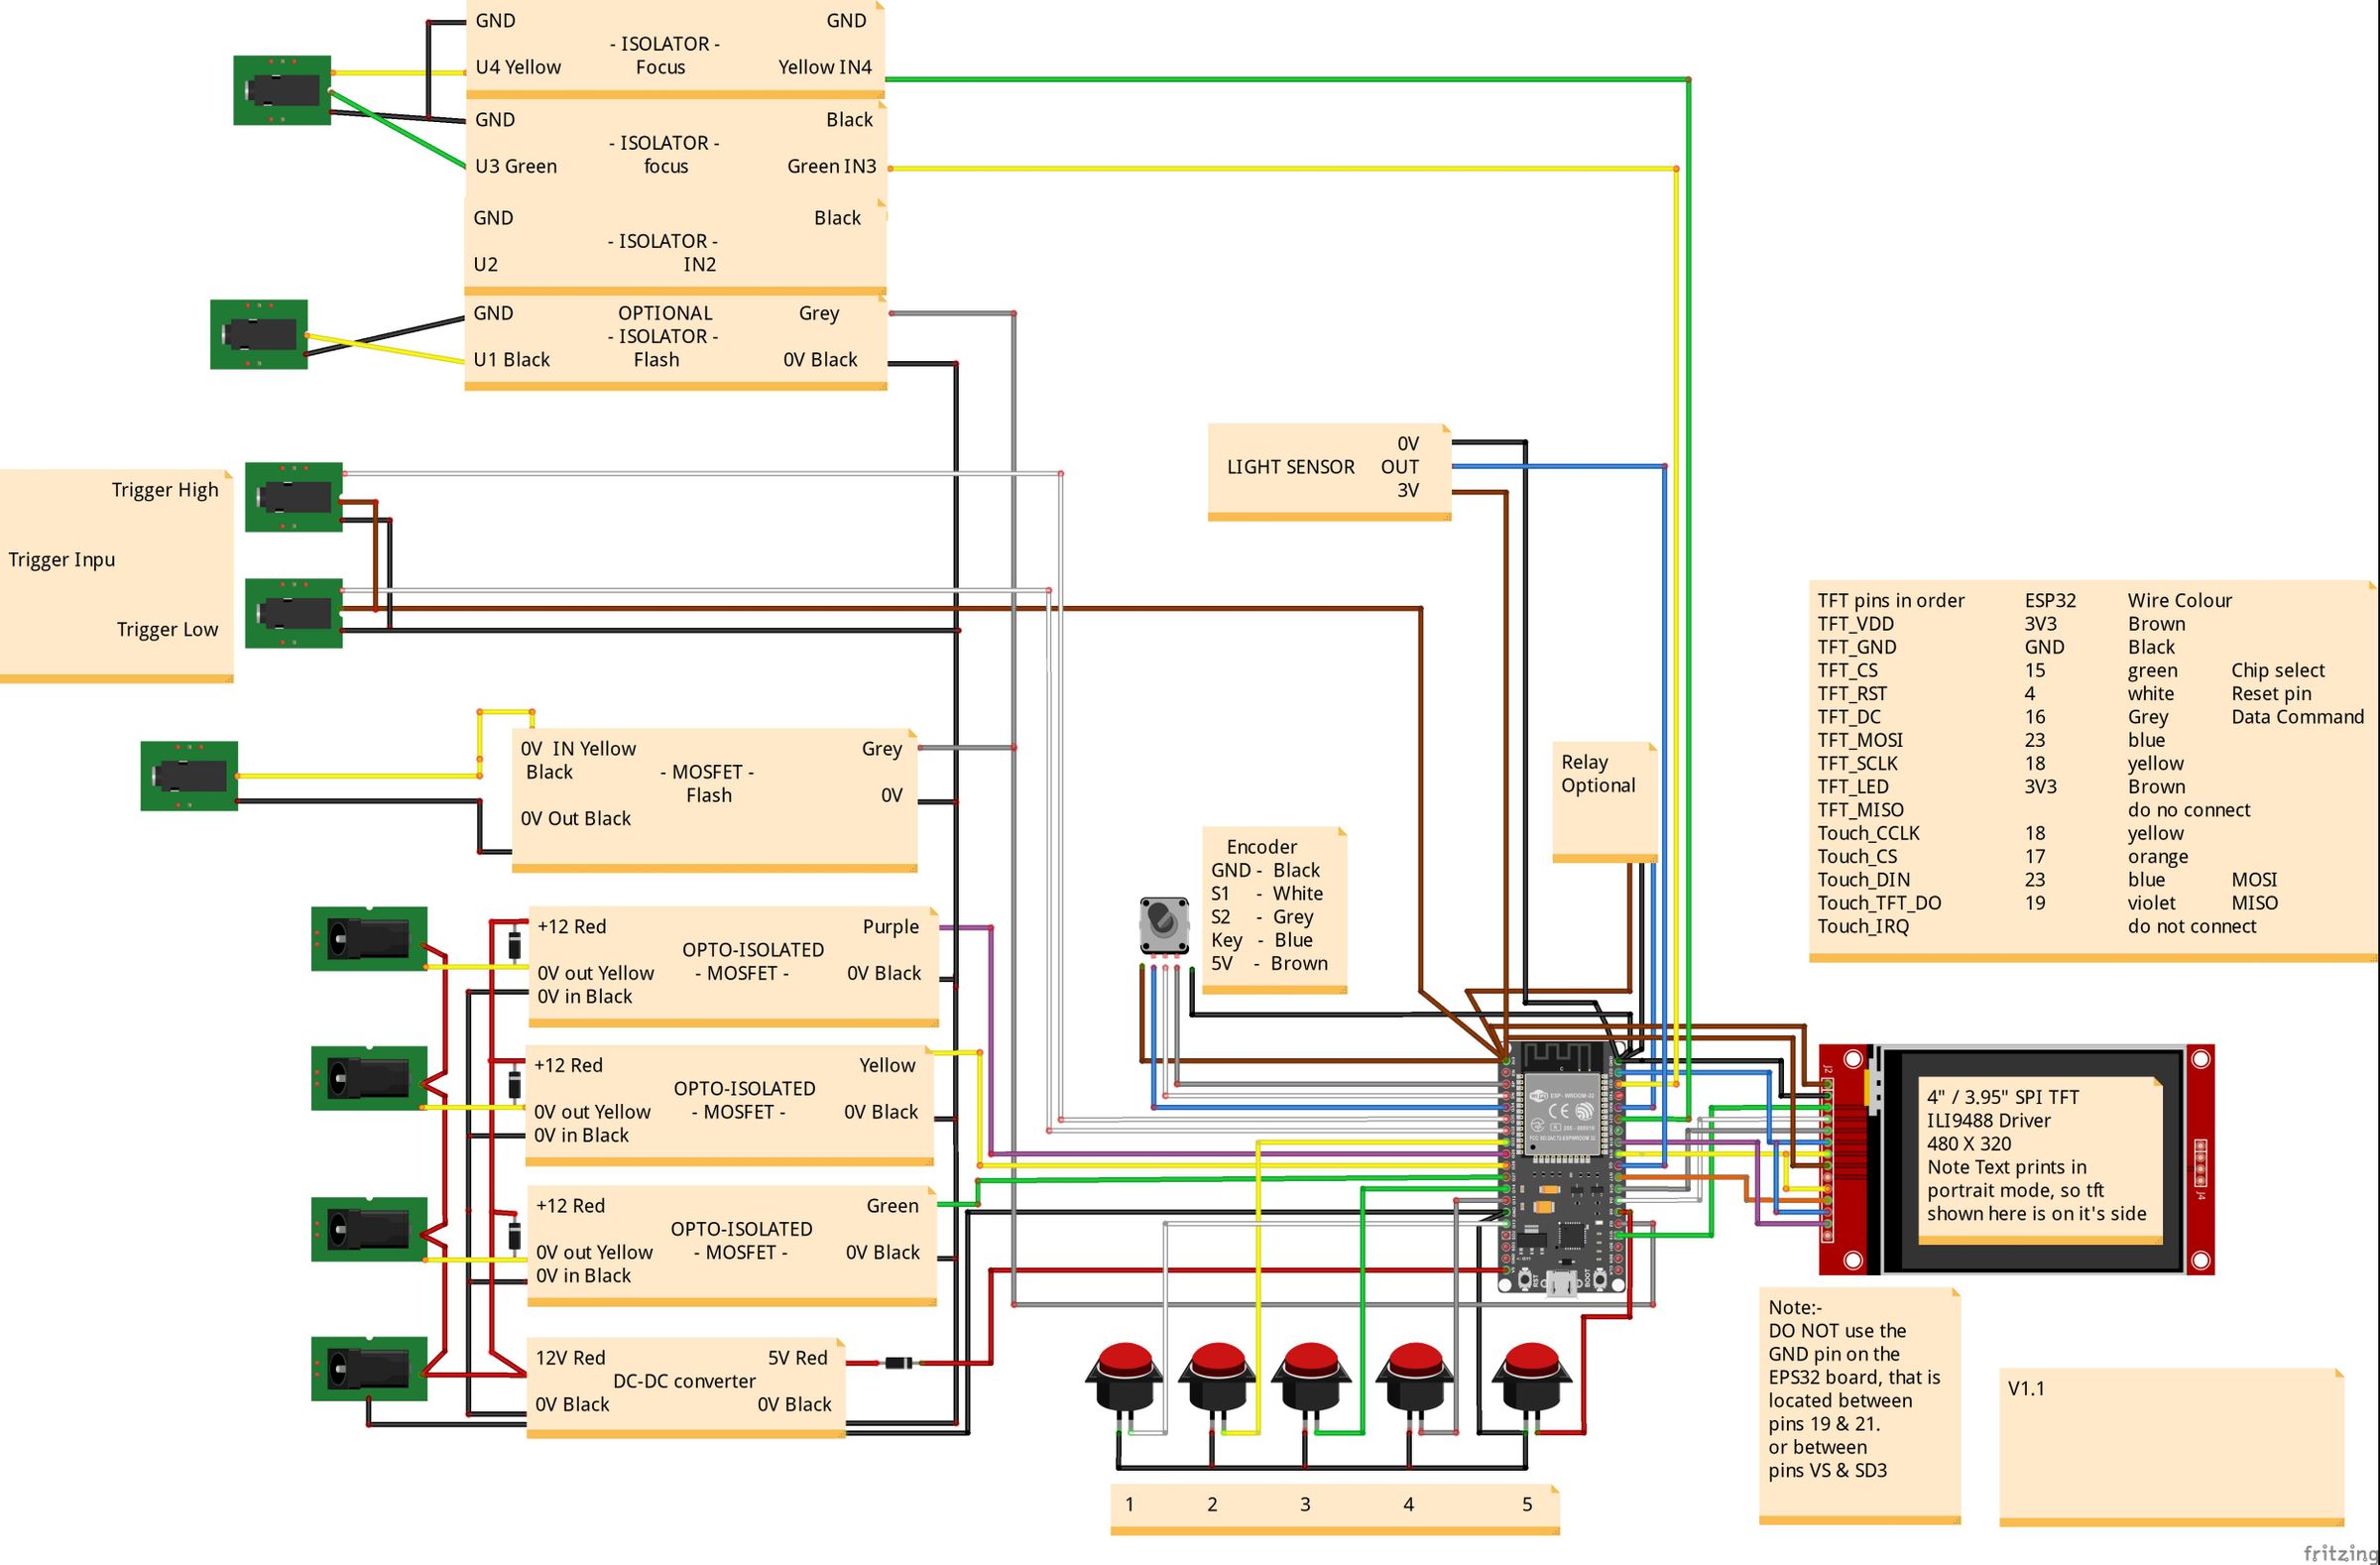Image resolution: width=2380 pixels, height=1565 pixels.
Task: Click the MOSFET Flash audio jack
Action: tap(189, 775)
